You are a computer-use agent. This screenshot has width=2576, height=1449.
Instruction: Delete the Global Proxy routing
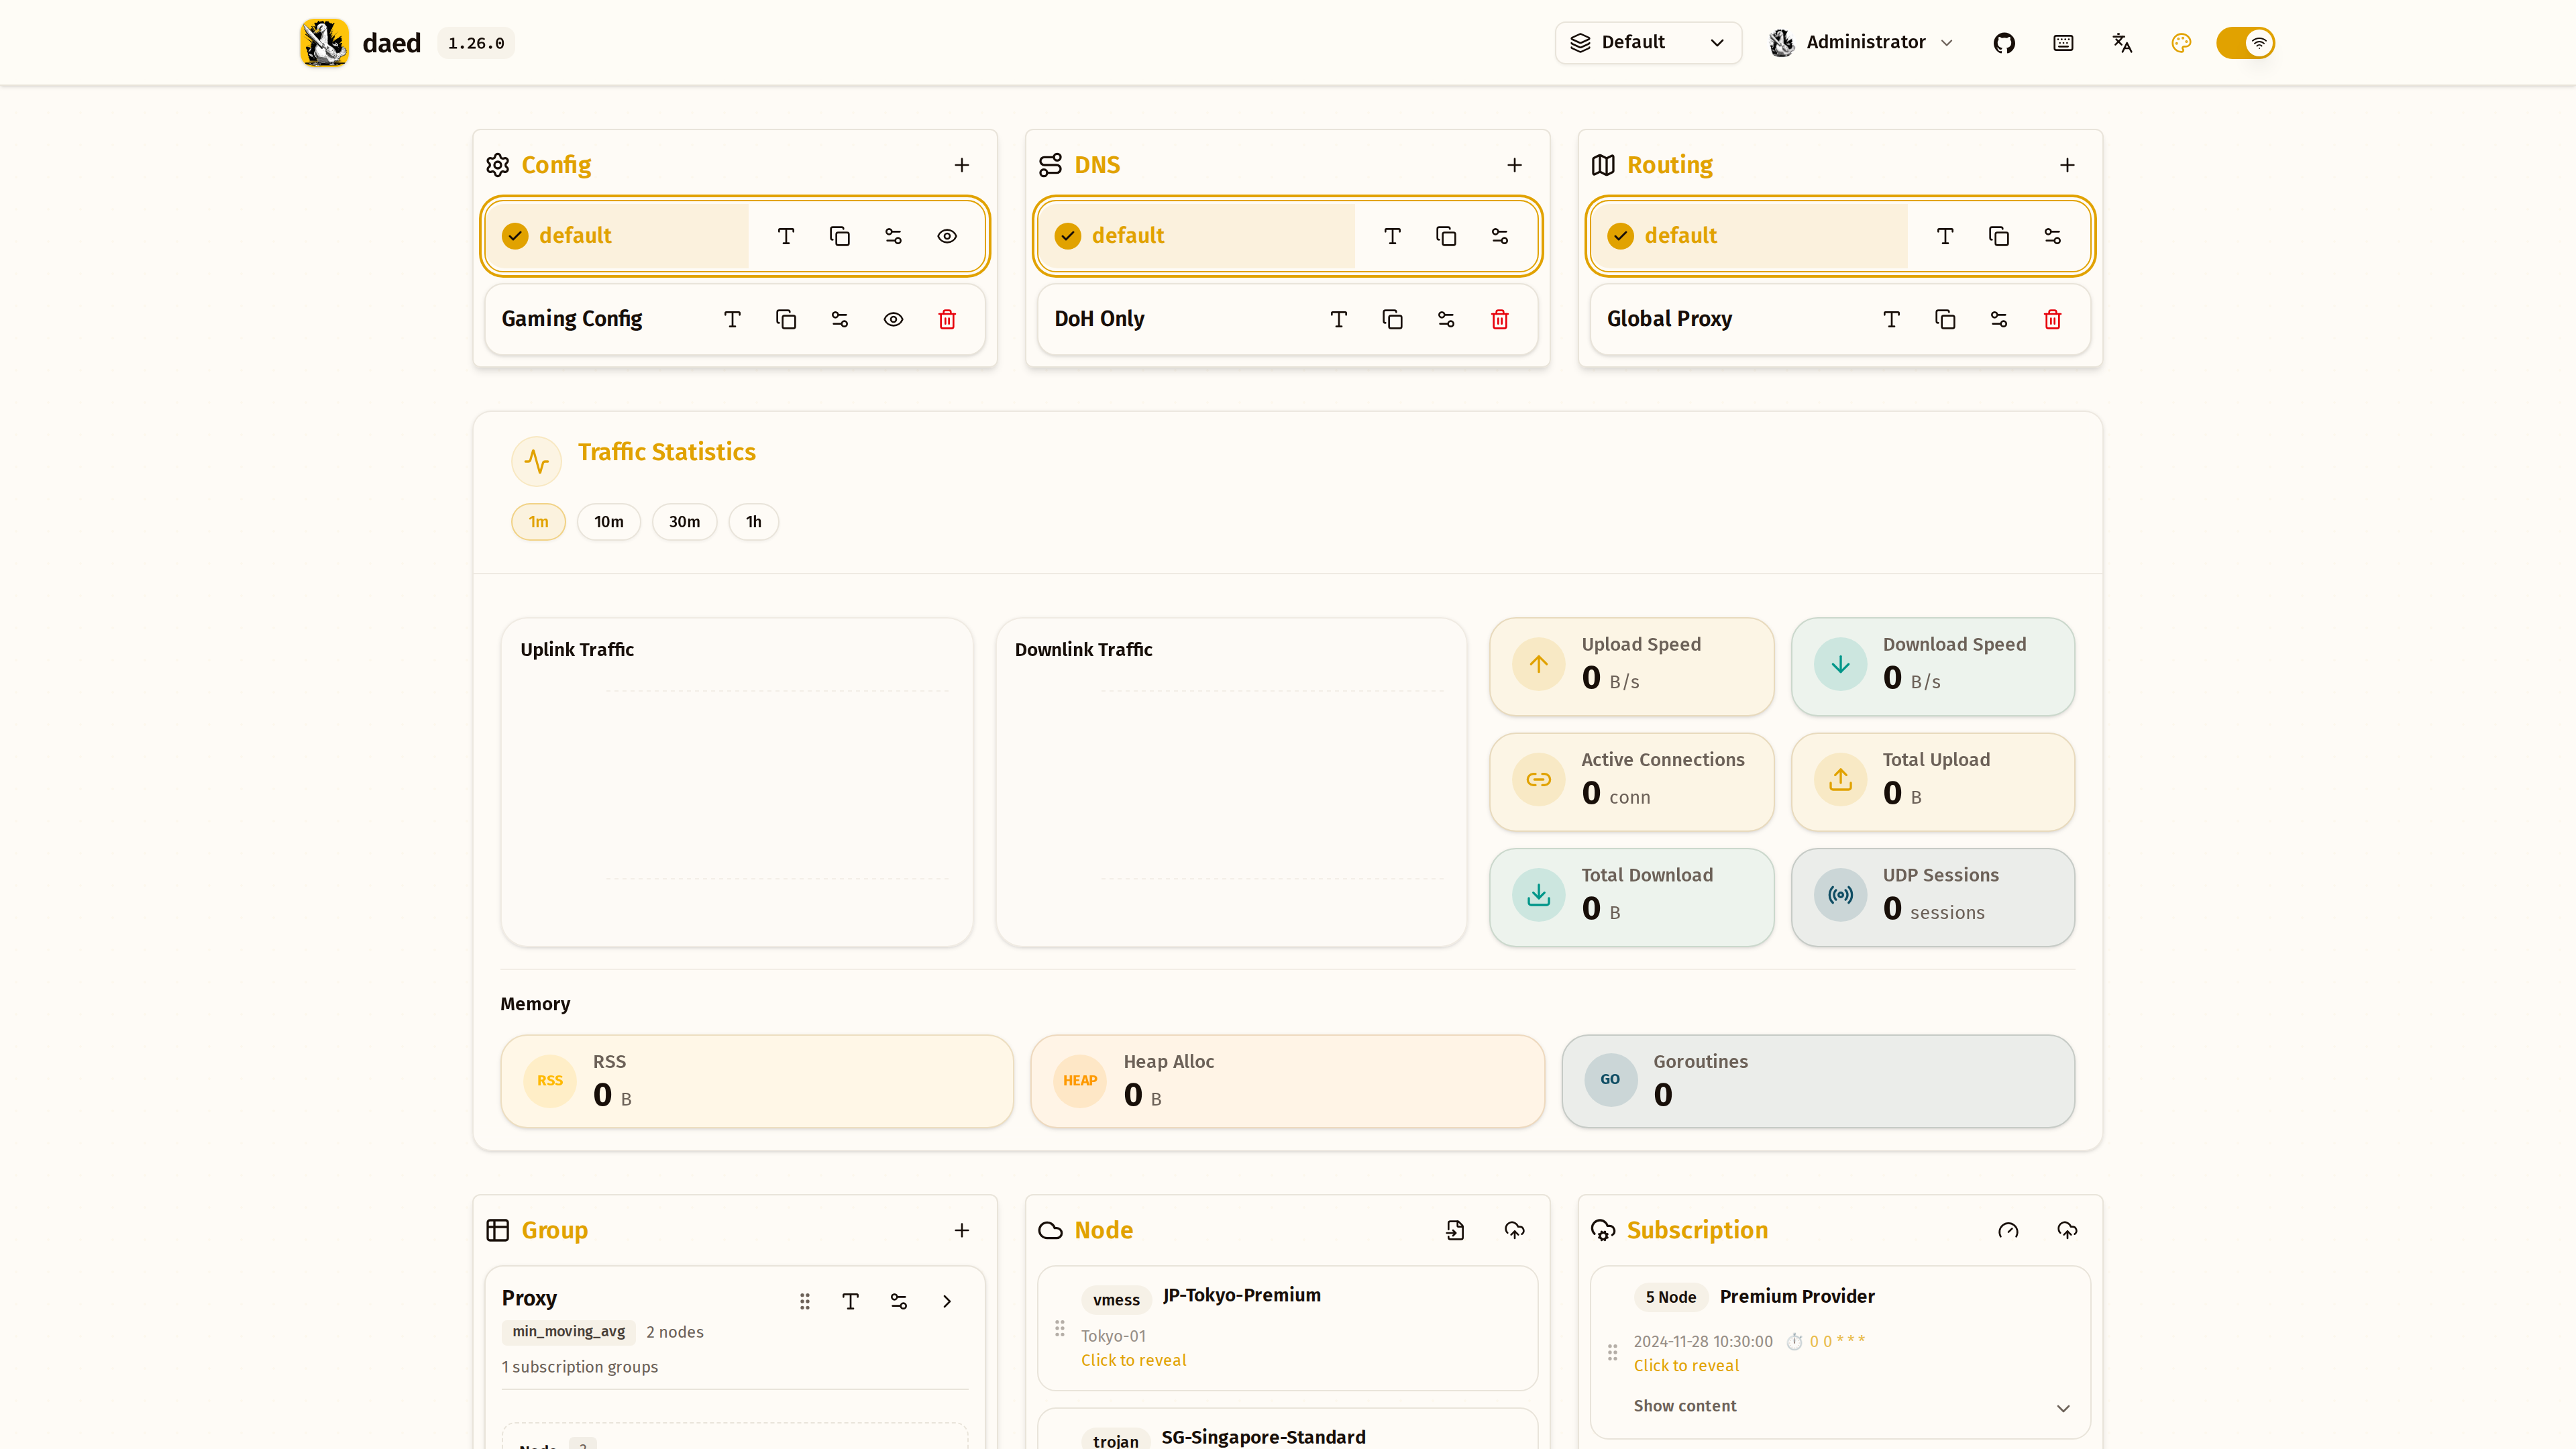2052,319
